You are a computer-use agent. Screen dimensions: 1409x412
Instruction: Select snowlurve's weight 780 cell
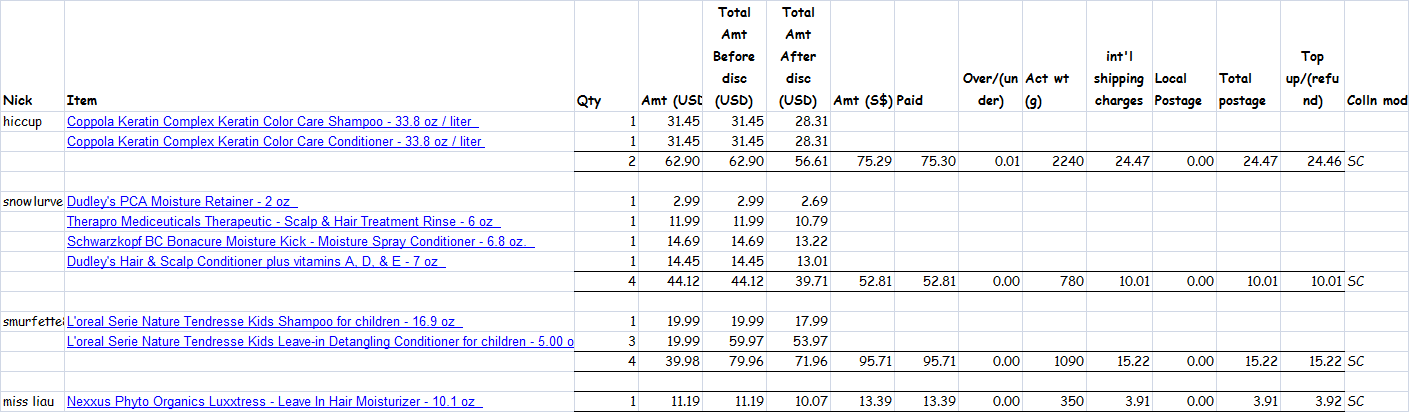(x=1054, y=281)
